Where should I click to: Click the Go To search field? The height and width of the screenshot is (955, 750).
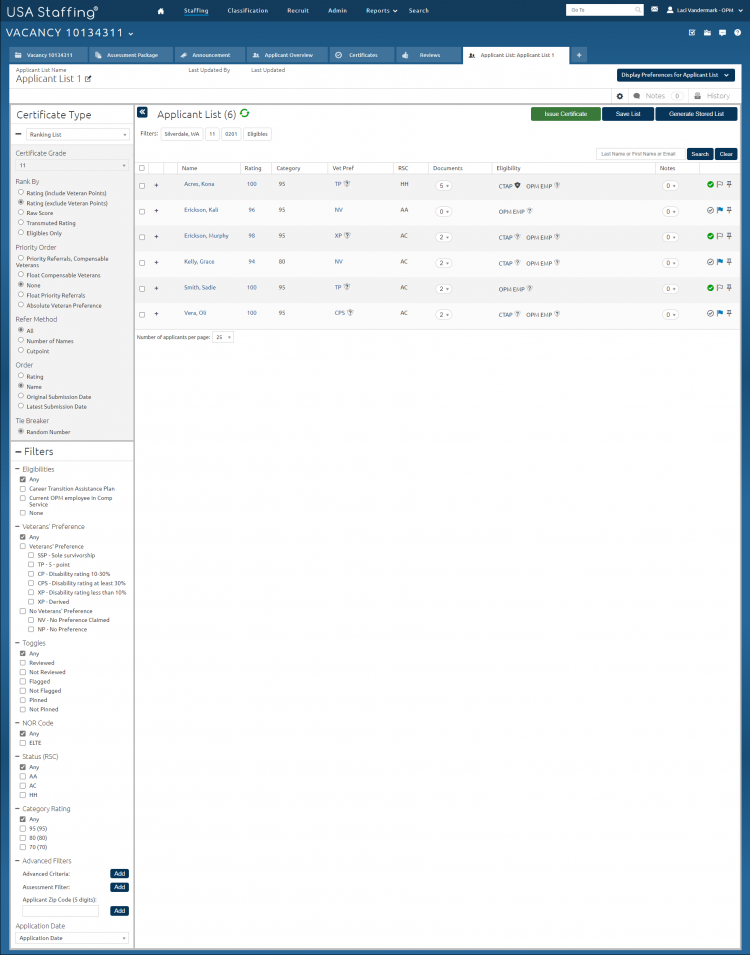[604, 10]
